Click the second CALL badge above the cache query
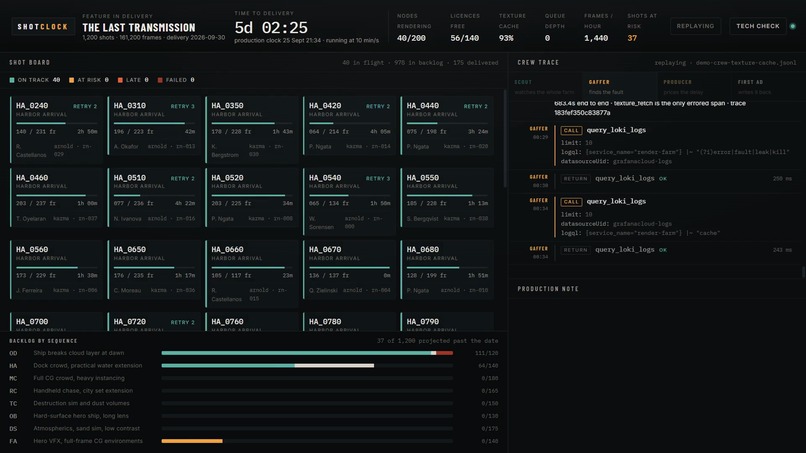The image size is (806, 453). (x=571, y=202)
